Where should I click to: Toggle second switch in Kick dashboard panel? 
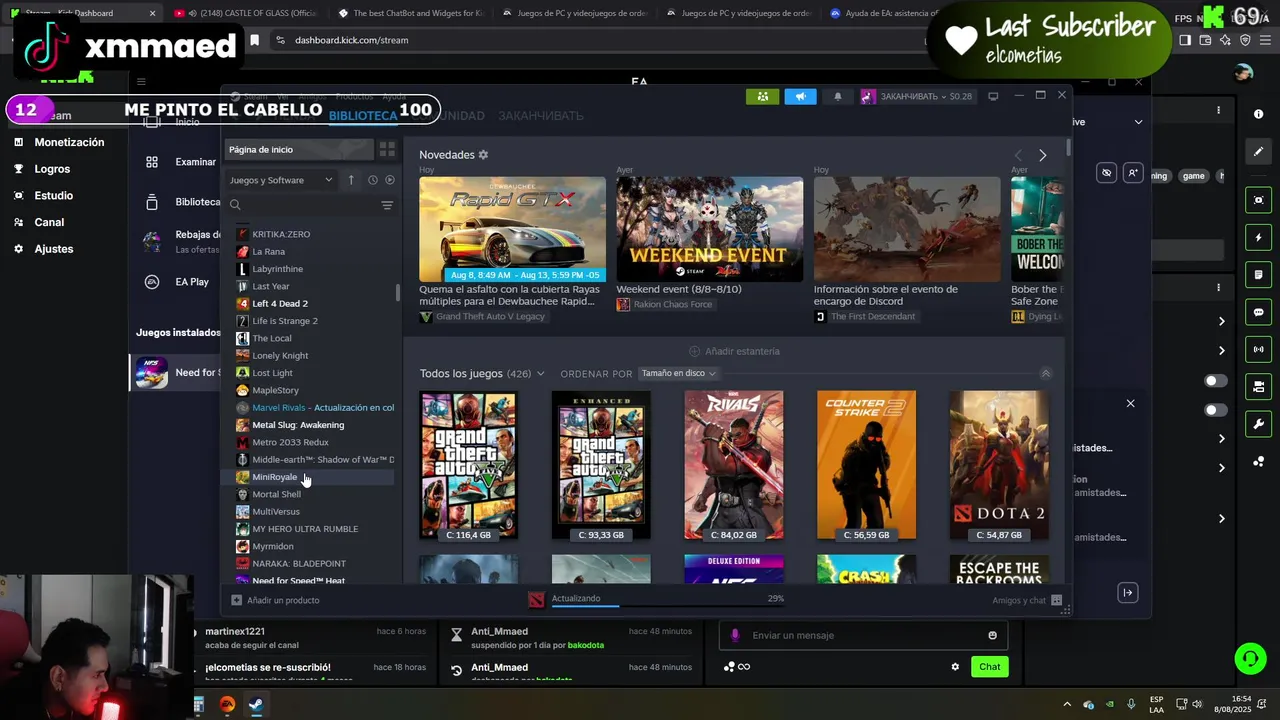point(1216,410)
